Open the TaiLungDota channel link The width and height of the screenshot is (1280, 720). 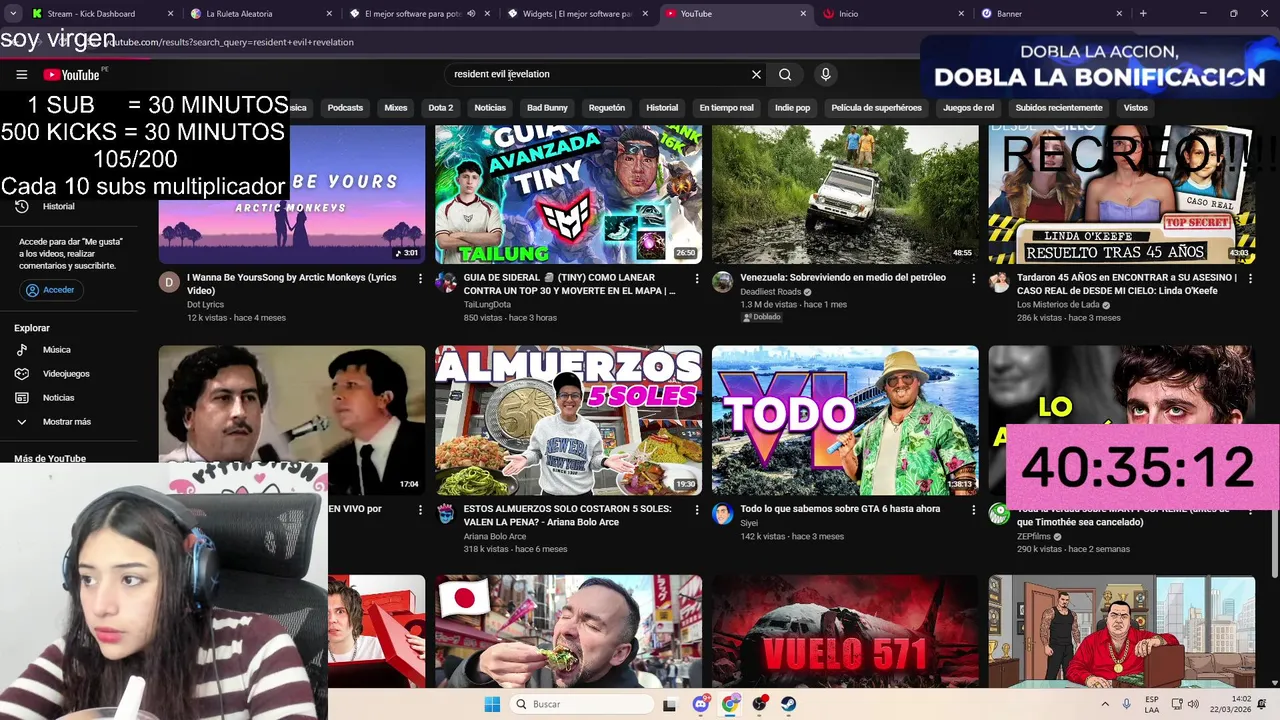tap(487, 304)
